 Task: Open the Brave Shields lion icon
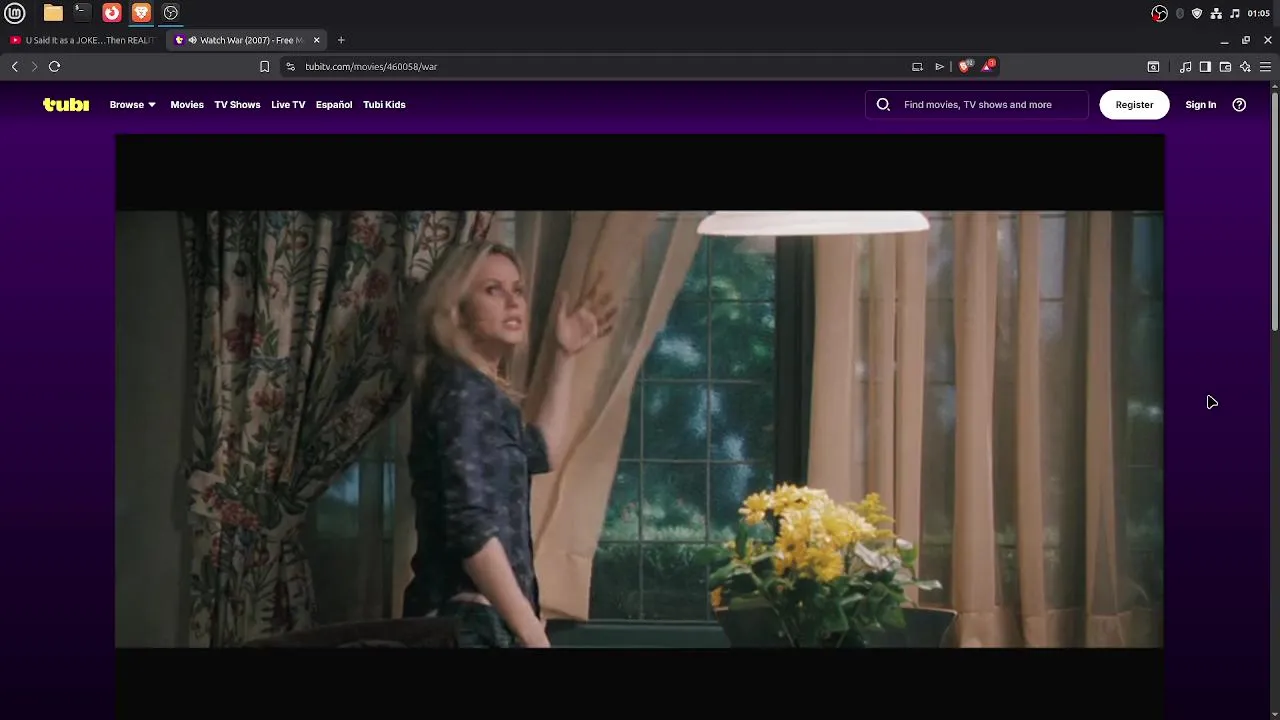[965, 66]
